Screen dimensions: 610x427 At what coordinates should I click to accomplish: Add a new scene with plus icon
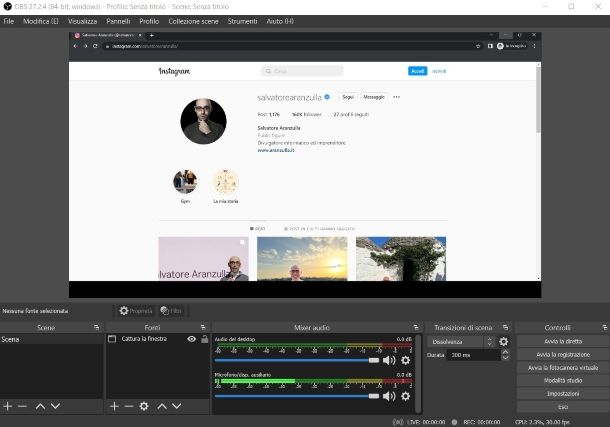8,406
